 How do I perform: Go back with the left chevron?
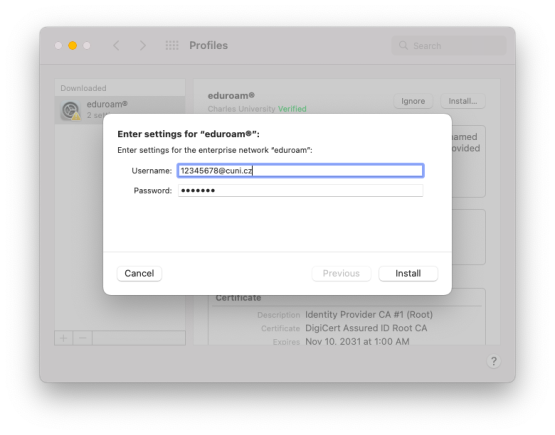pyautogui.click(x=116, y=45)
